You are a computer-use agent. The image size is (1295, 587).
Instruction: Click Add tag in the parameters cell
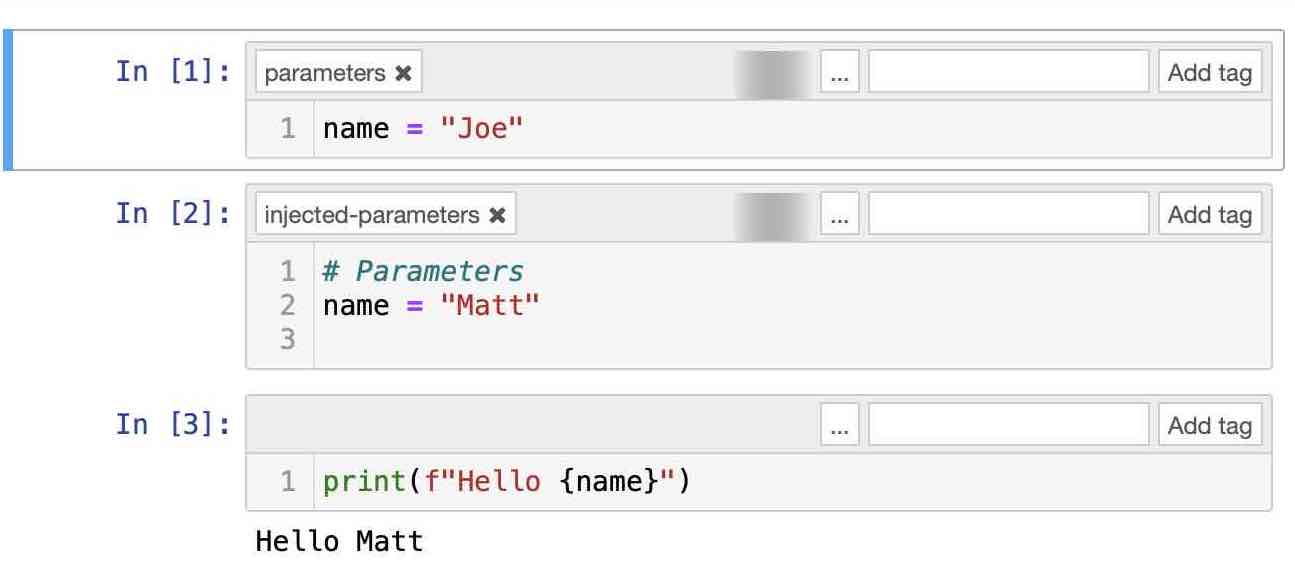(x=1210, y=73)
